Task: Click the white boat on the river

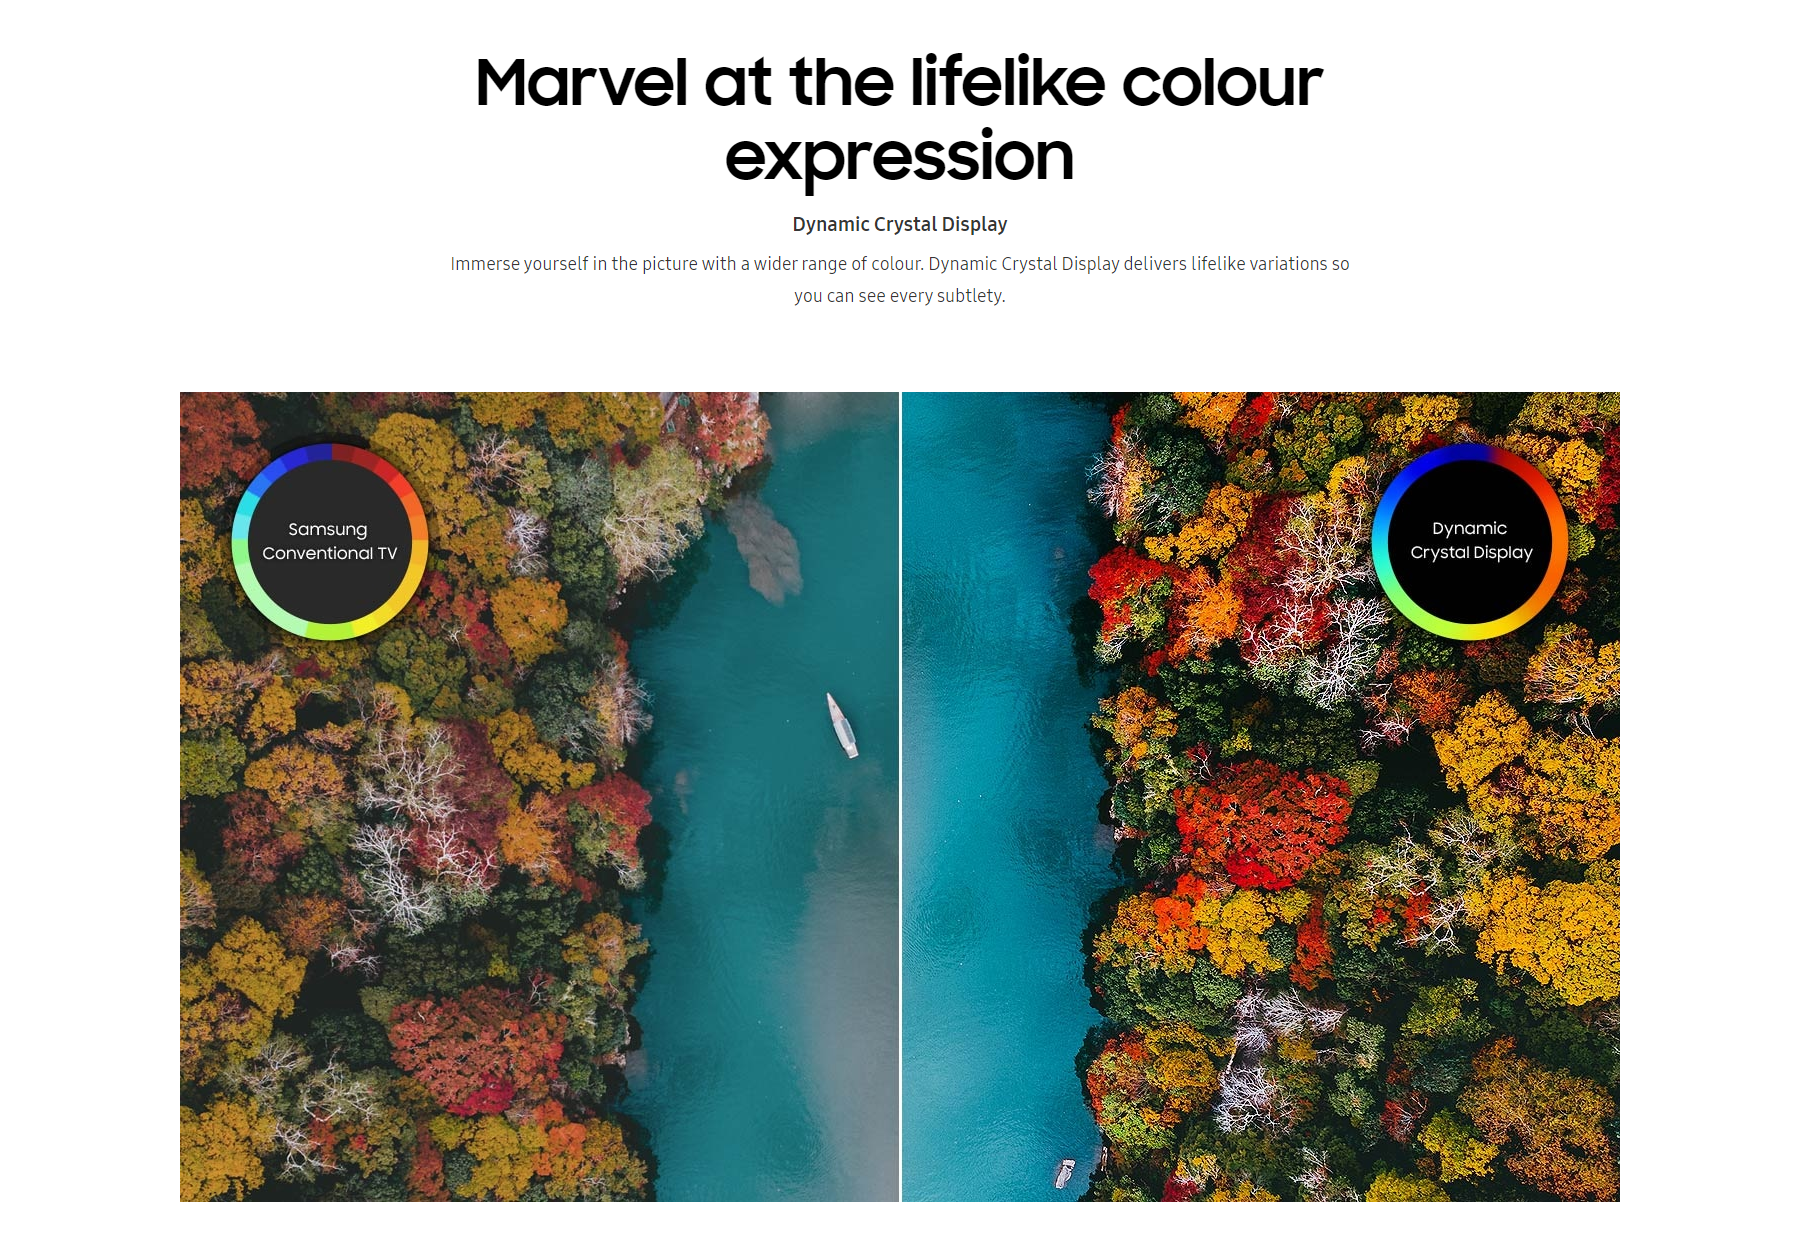Action: click(x=842, y=725)
